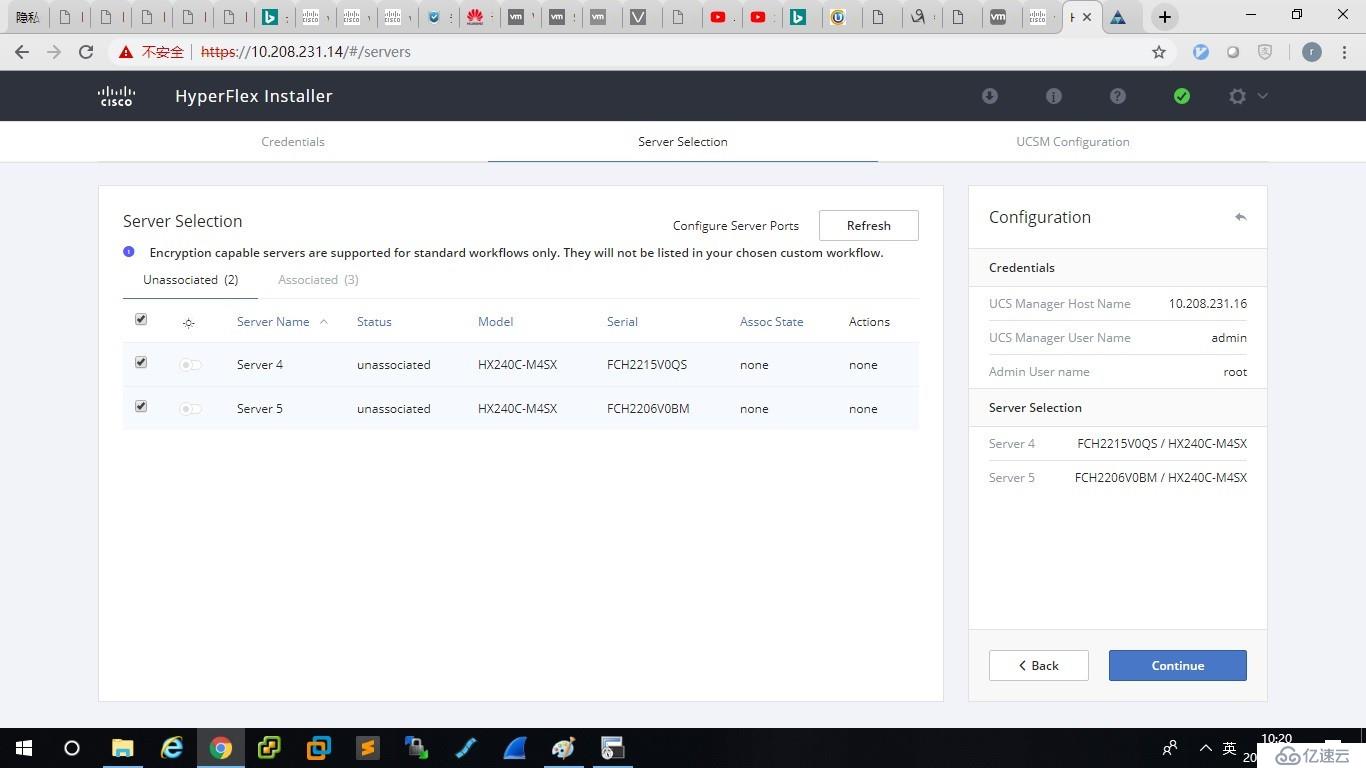Image resolution: width=1366 pixels, height=768 pixels.
Task: Click the locator LED column header icon
Action: click(189, 322)
